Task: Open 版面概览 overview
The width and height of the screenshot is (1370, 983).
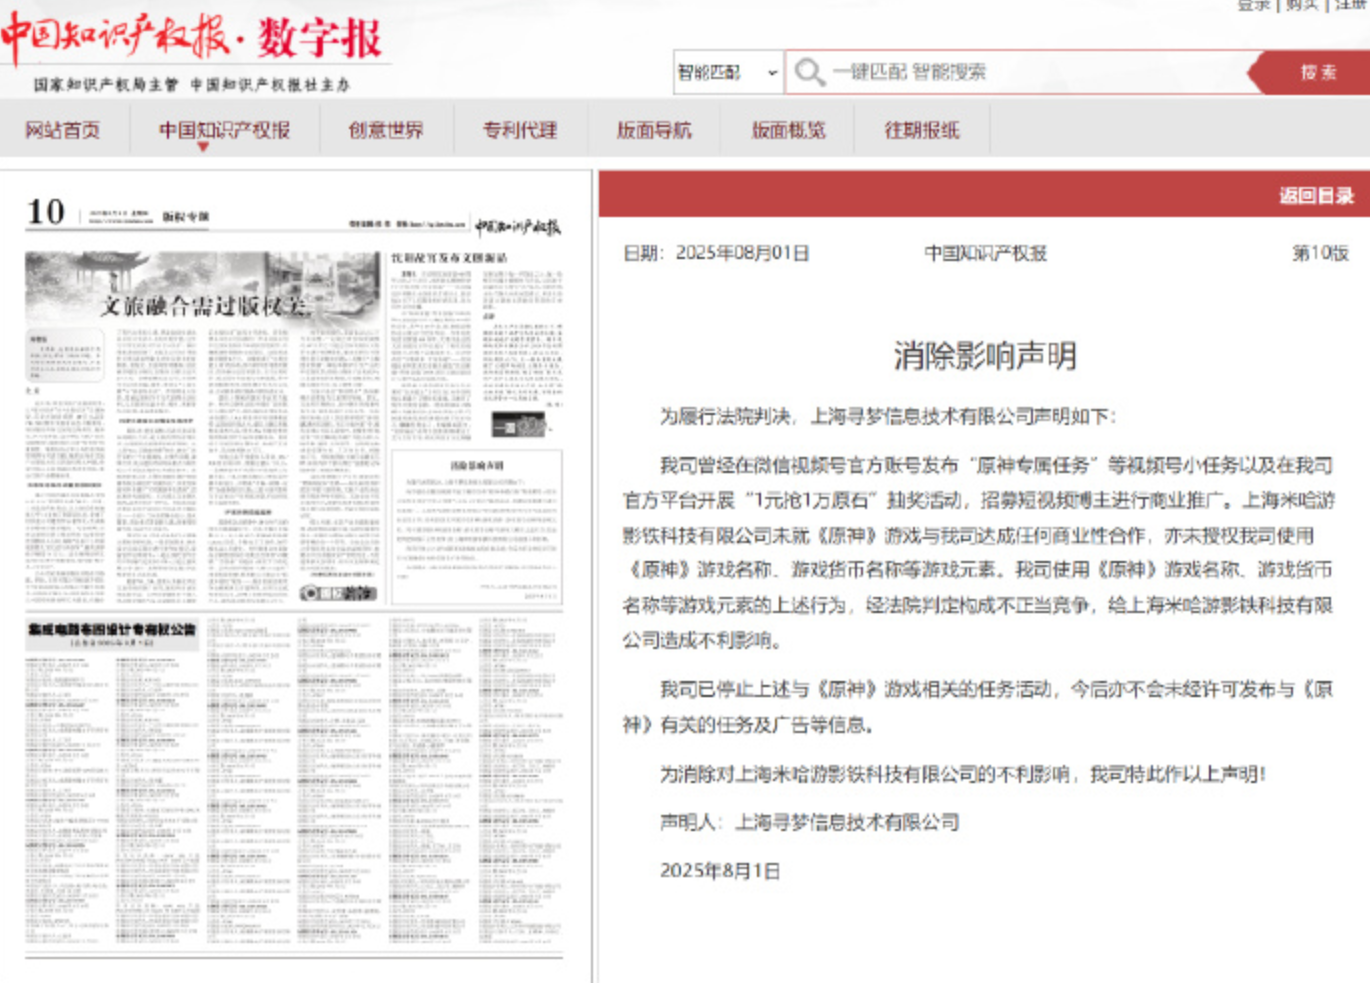Action: 788,130
